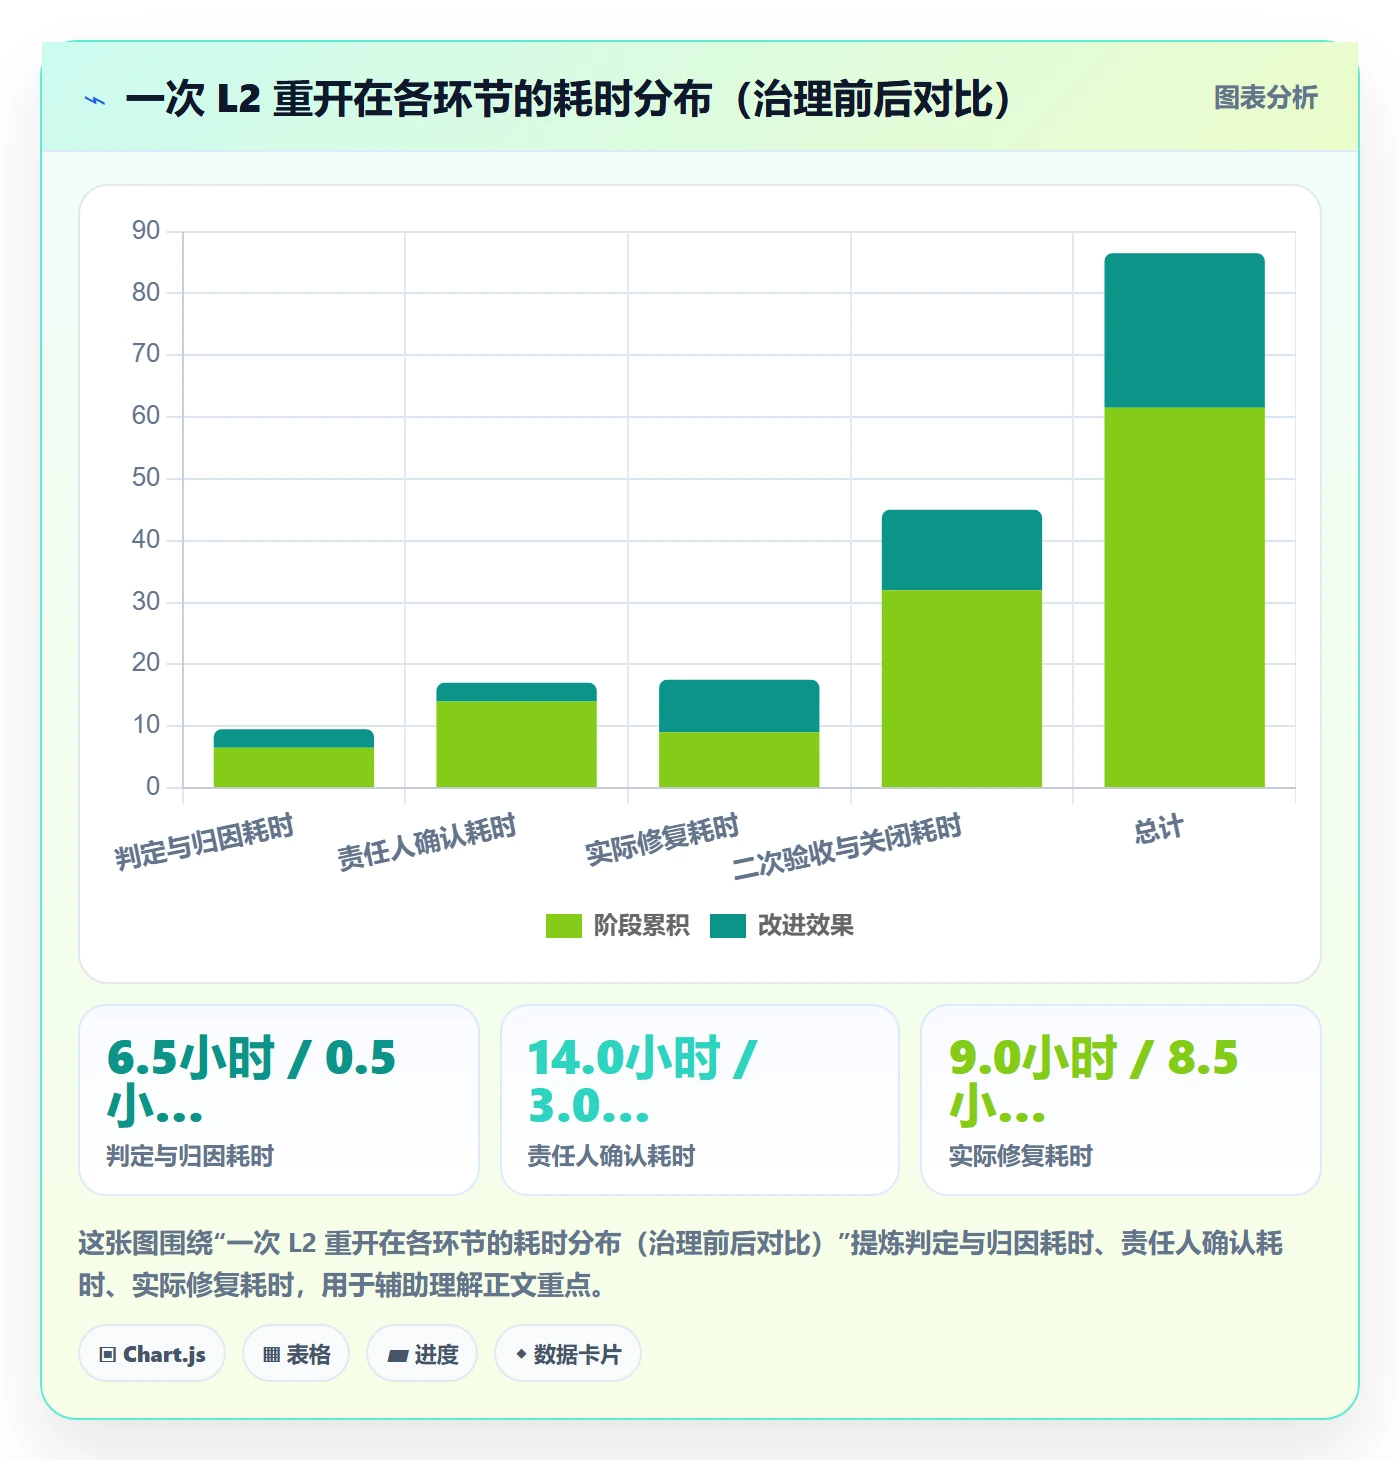Click the green segment of the 判定与归因耗时 bar
1400x1460 pixels.
coord(294,767)
